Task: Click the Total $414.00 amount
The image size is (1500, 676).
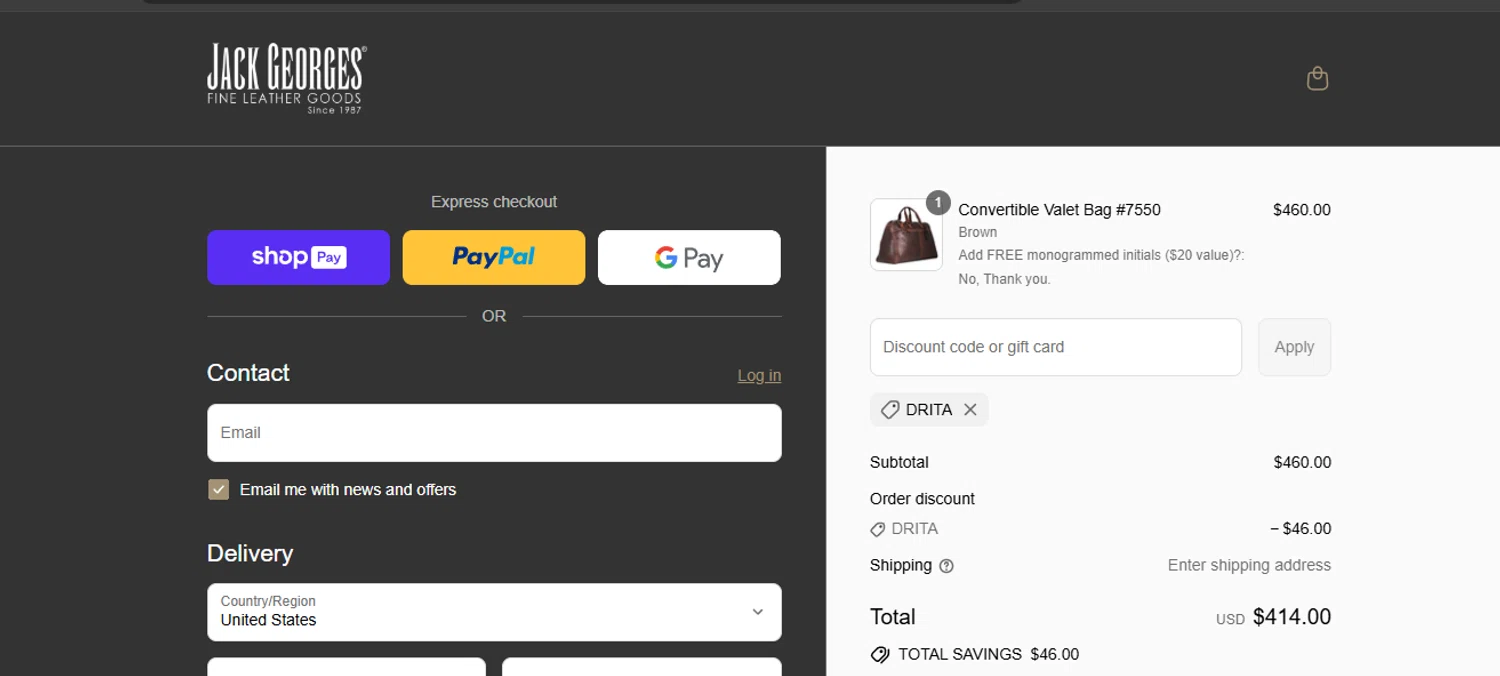Action: pos(1291,617)
